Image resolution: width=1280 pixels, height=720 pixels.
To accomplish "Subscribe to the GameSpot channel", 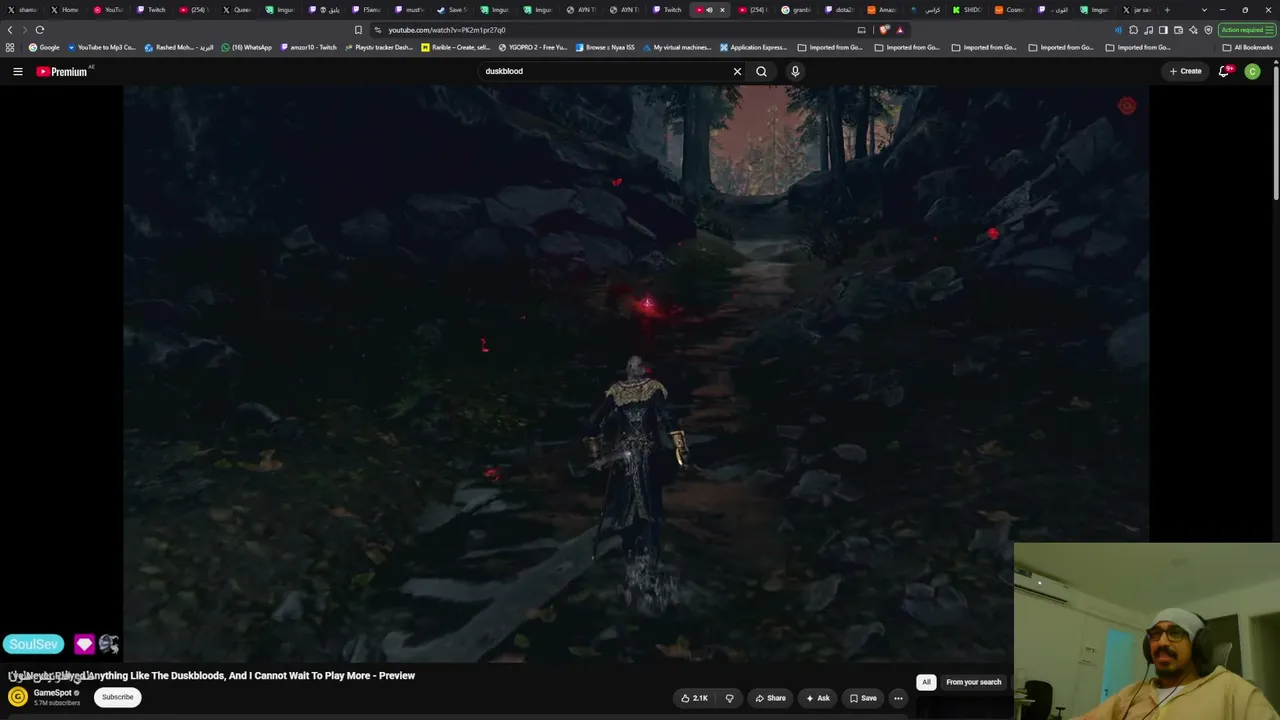I will [117, 697].
